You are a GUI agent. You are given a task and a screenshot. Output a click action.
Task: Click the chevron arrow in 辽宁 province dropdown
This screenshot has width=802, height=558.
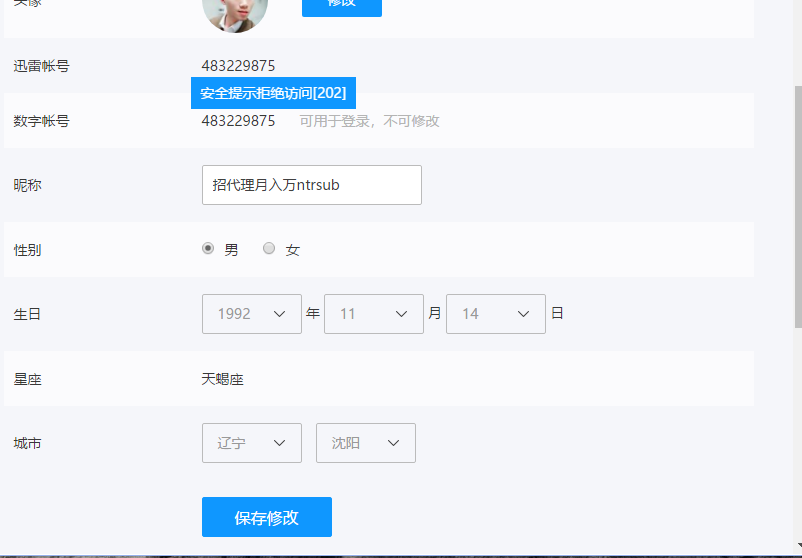[280, 443]
